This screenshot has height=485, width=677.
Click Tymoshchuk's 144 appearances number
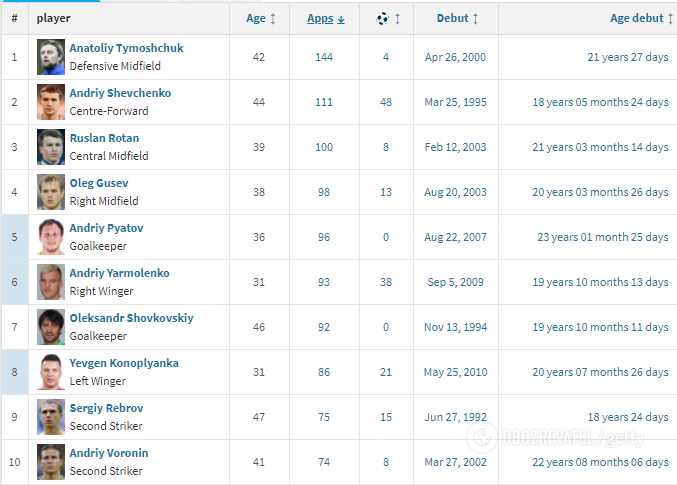[x=324, y=57]
